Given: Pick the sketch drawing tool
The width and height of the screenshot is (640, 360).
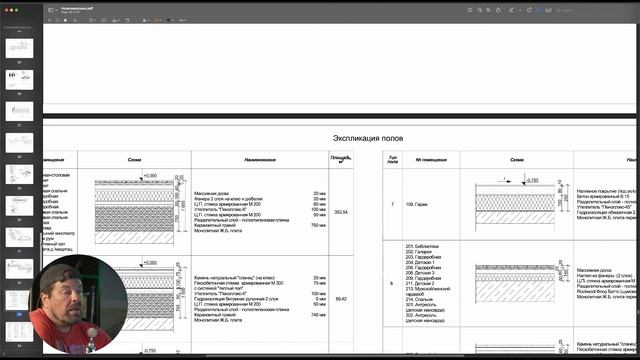Looking at the screenshot, I should point(75,20).
